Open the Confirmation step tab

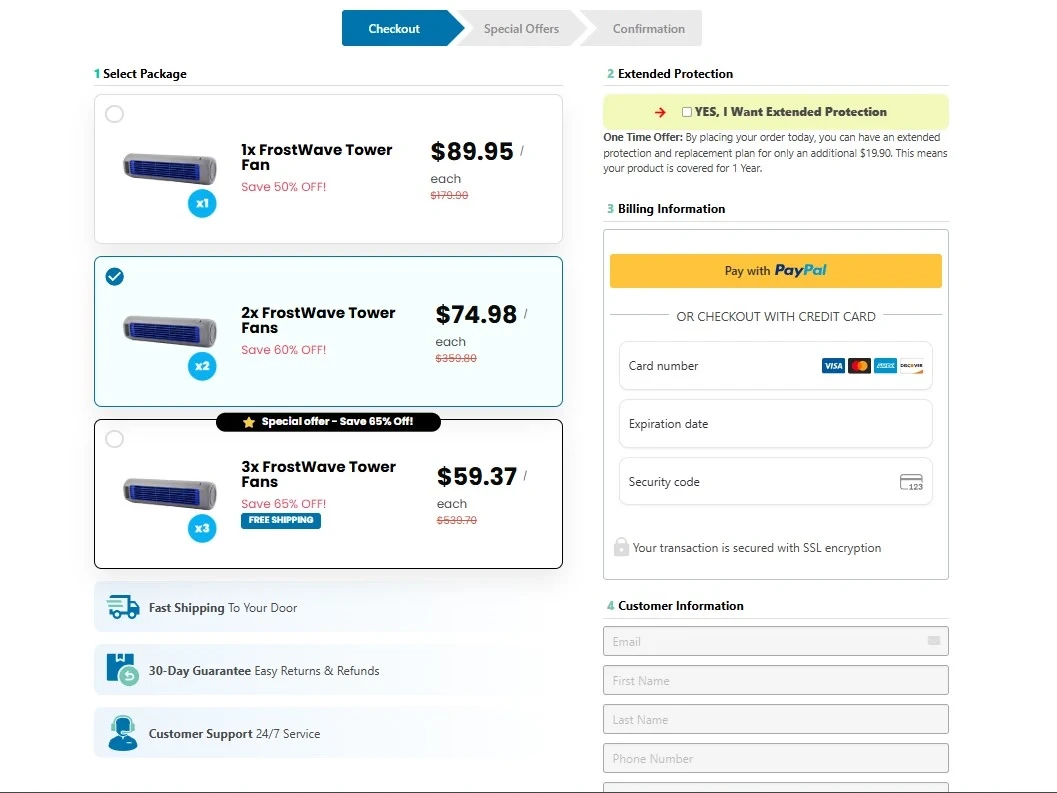point(648,29)
